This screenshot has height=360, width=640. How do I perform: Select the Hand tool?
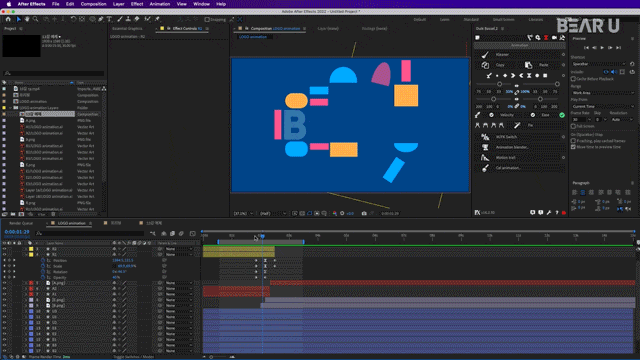[x=27, y=19]
